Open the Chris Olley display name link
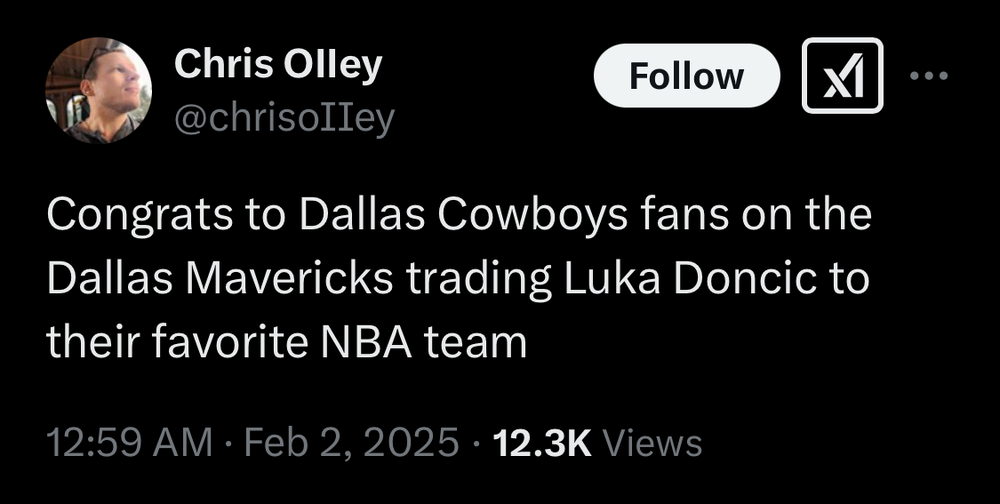This screenshot has width=1000, height=504. pyautogui.click(x=278, y=65)
